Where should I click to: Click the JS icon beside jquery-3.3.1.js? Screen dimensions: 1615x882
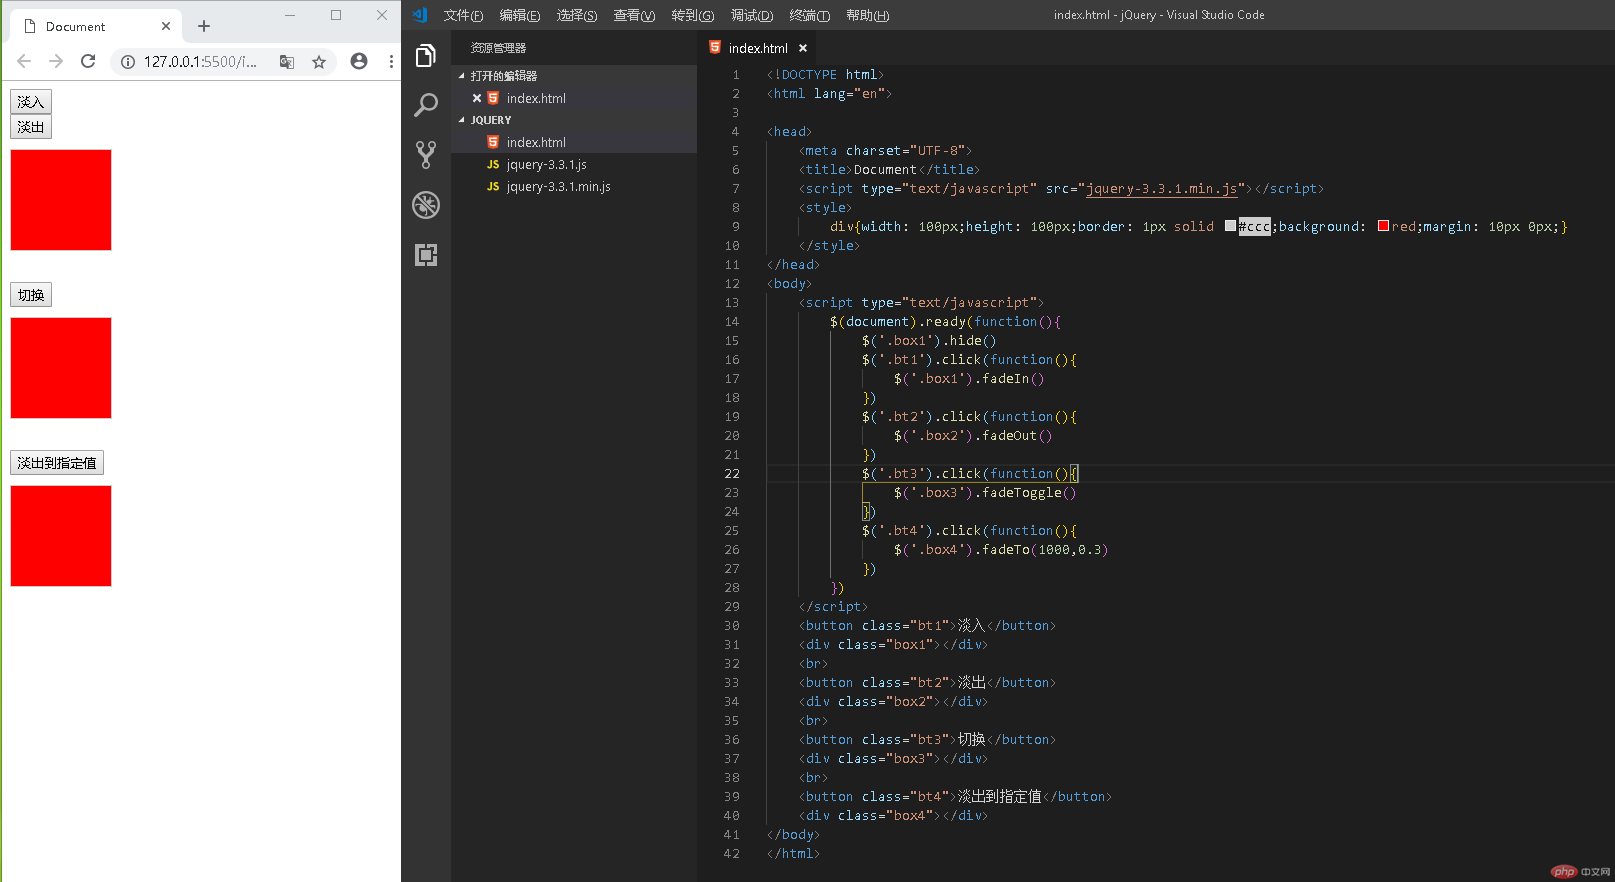[x=493, y=164]
